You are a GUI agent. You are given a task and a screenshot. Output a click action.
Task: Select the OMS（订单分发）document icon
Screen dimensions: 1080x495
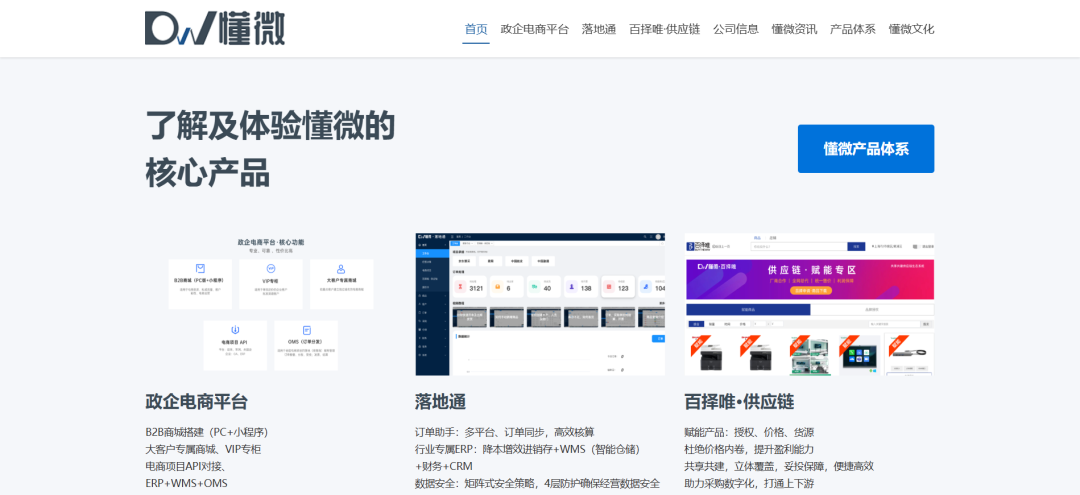[x=307, y=330]
